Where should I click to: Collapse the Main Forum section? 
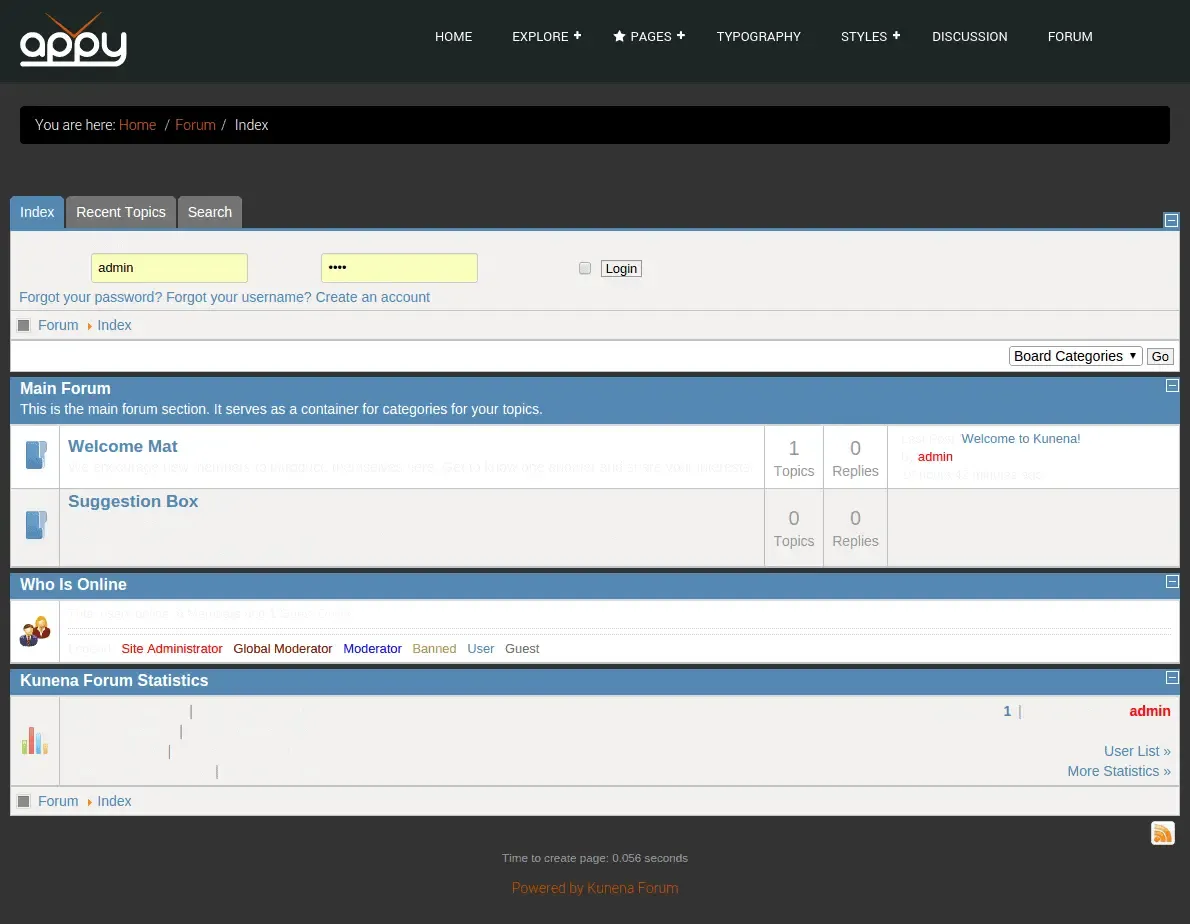(1172, 385)
